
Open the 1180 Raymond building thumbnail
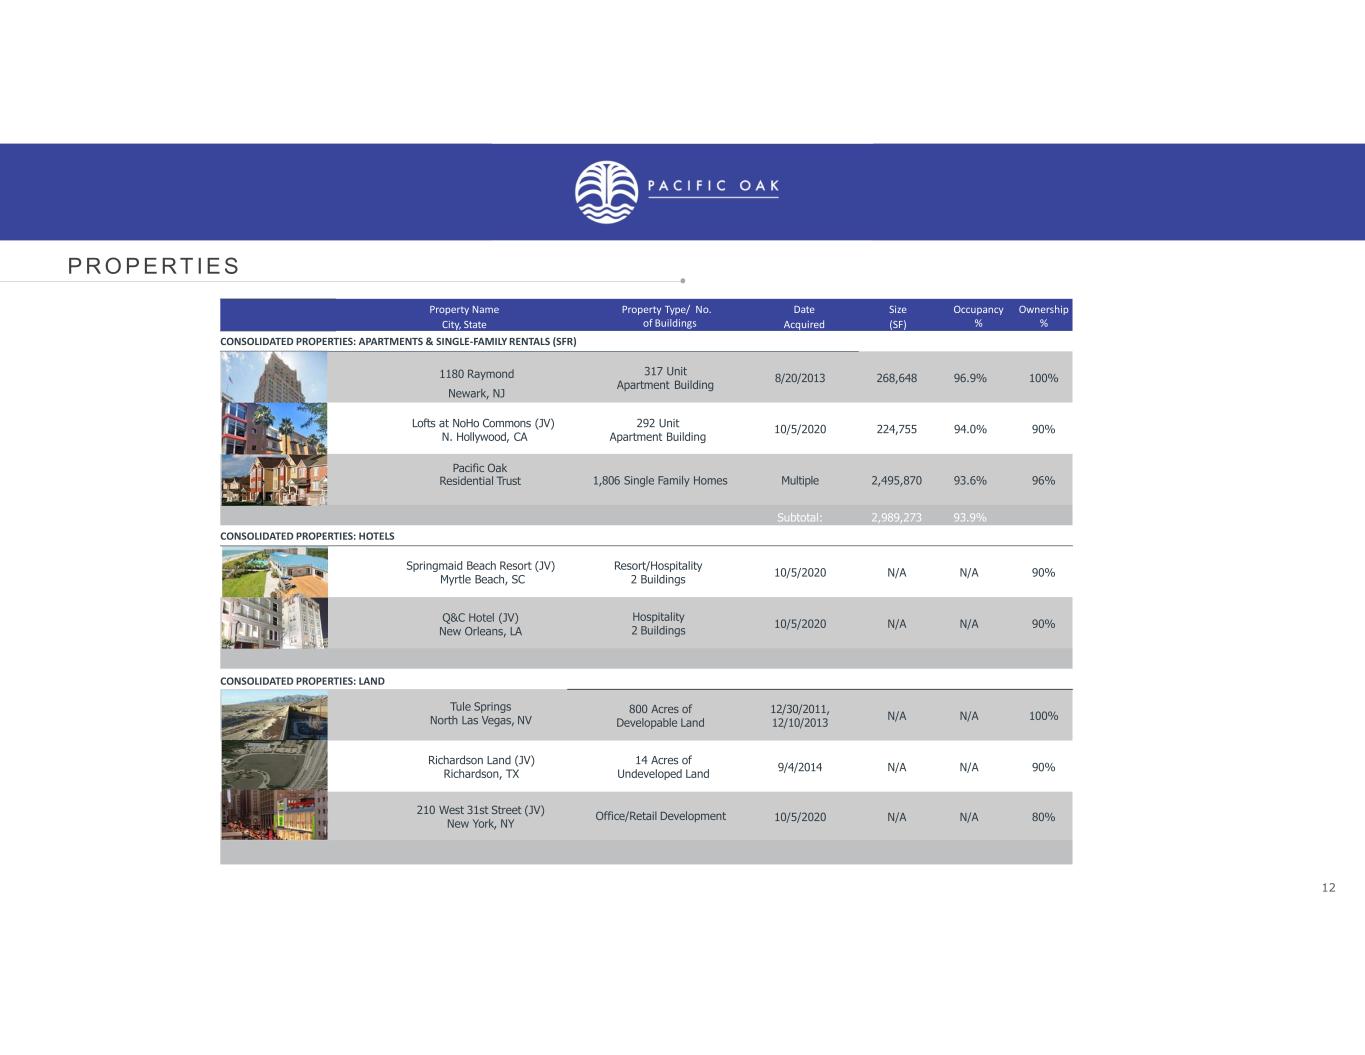(274, 377)
